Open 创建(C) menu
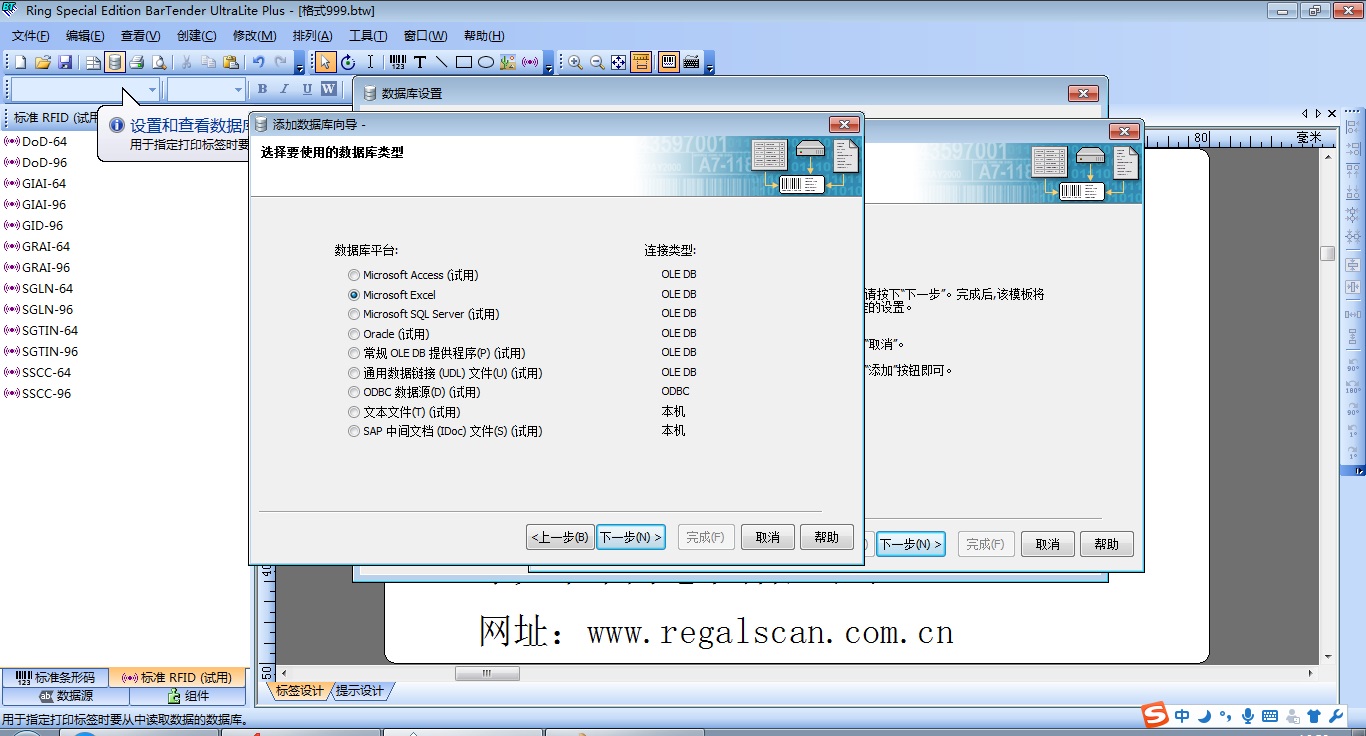Screen dimensions: 1366x736 (x=196, y=36)
